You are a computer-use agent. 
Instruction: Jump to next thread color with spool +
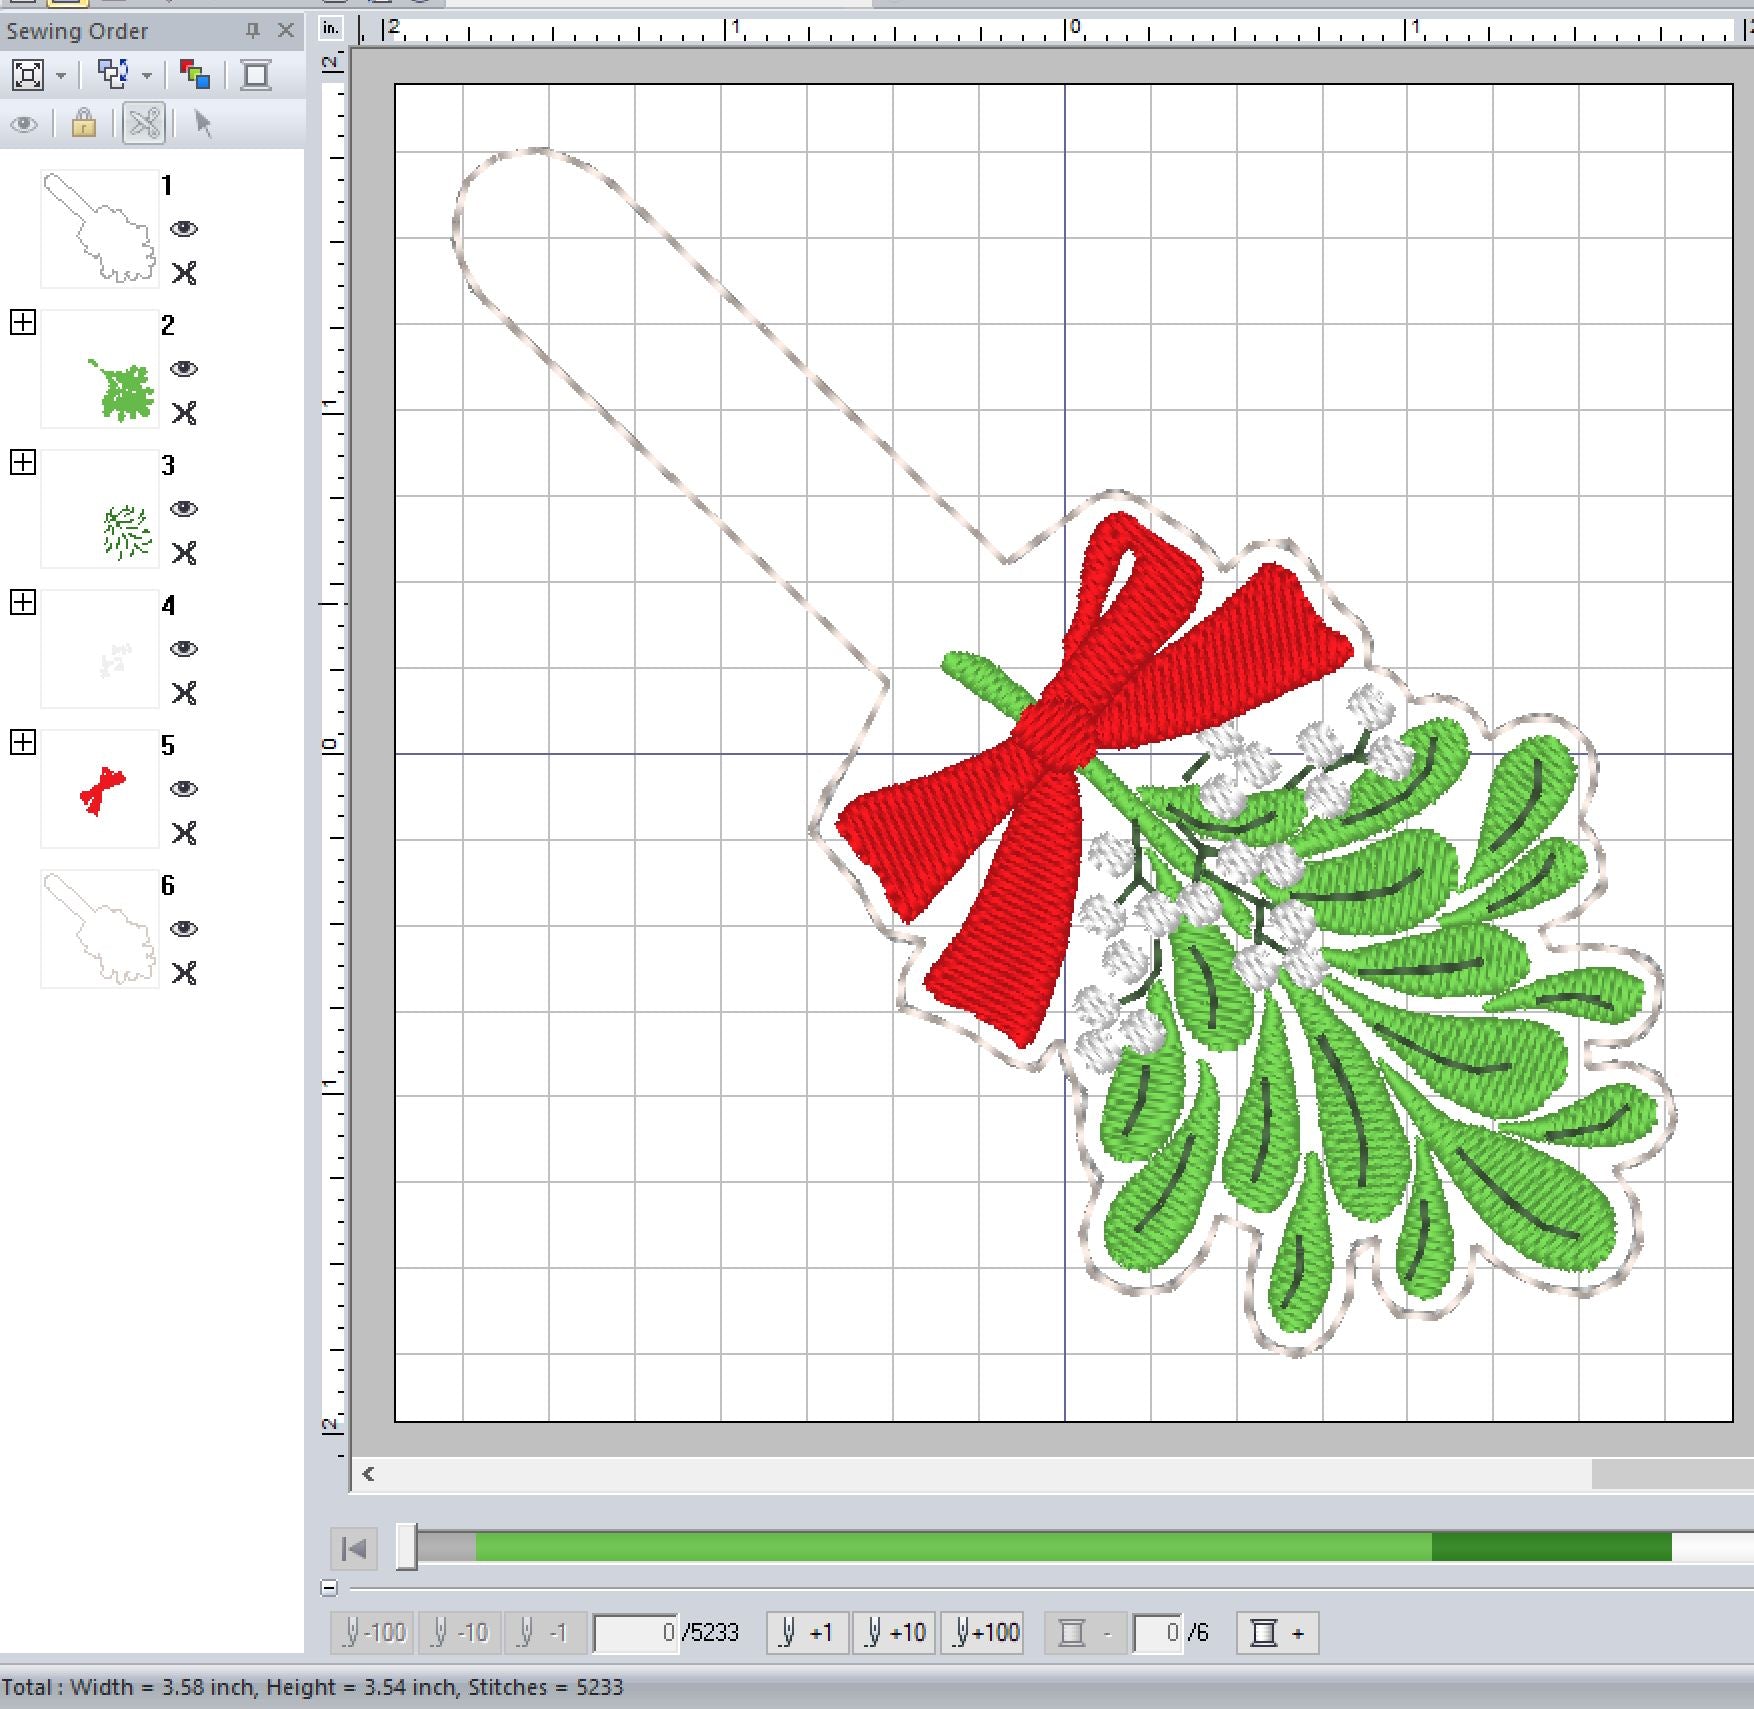[x=1277, y=1633]
